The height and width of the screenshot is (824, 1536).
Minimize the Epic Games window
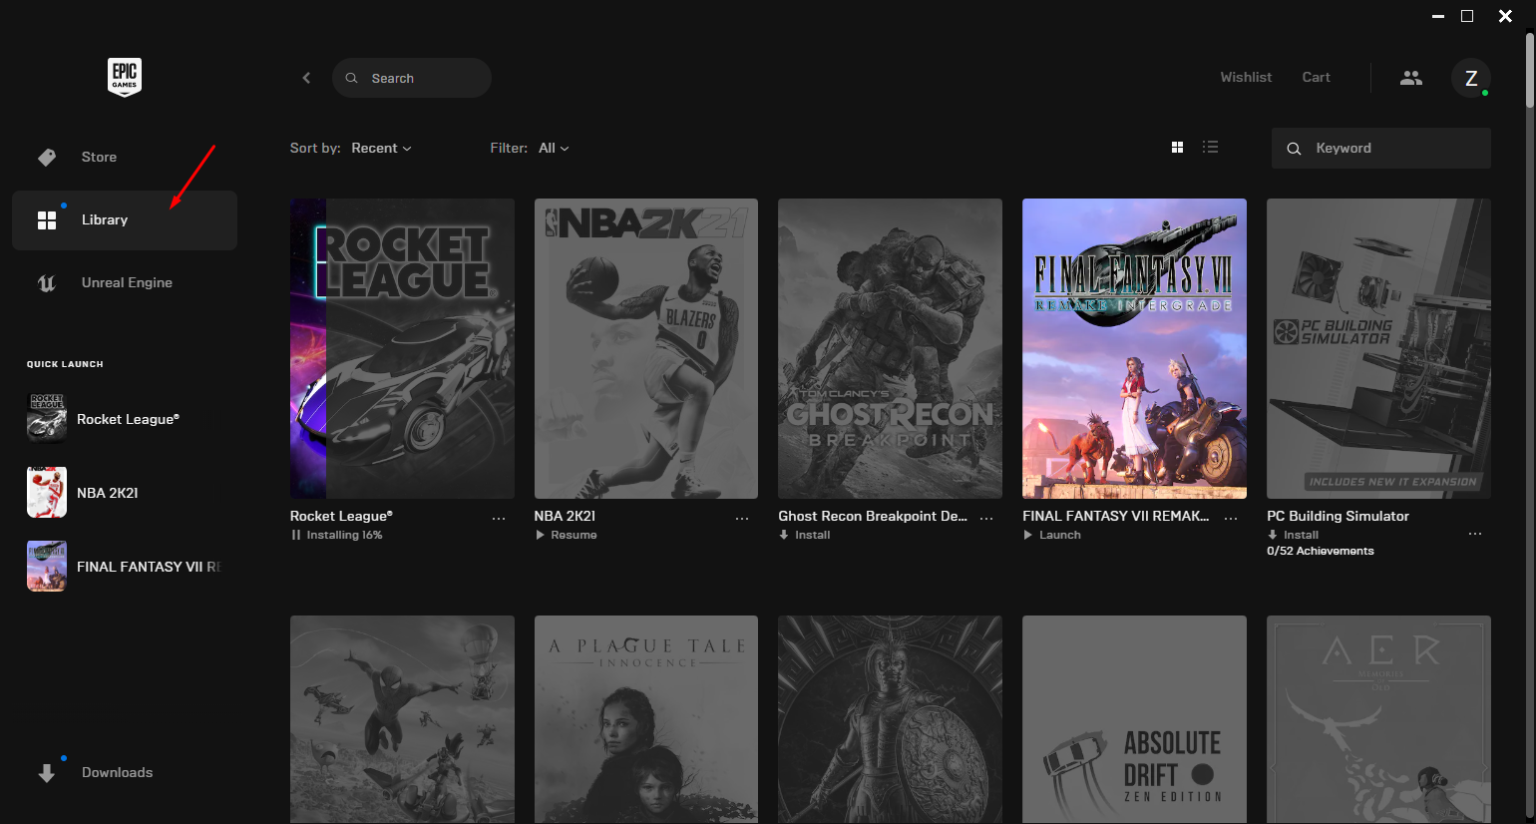1438,16
